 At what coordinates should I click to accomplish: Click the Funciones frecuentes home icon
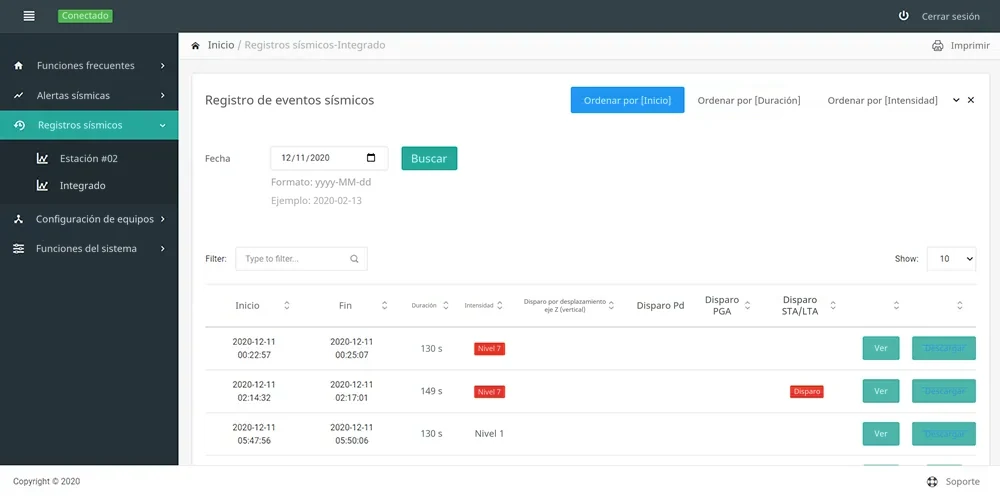coord(18,66)
